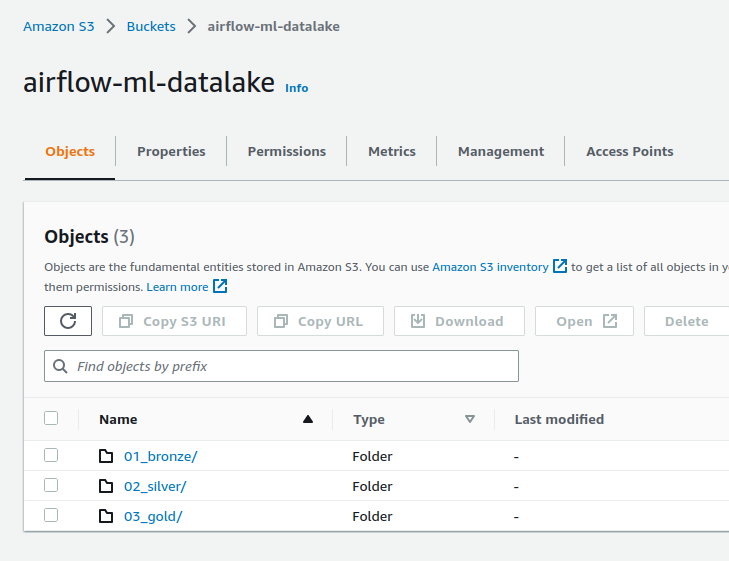Viewport: 729px width, 561px height.
Task: Click the Objects (3) section heading
Action: coord(89,237)
